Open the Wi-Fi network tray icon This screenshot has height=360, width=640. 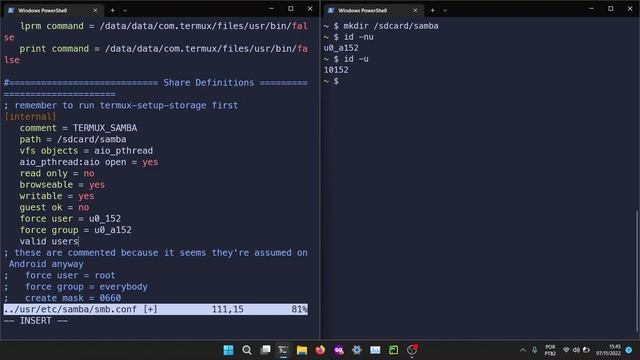click(566, 350)
